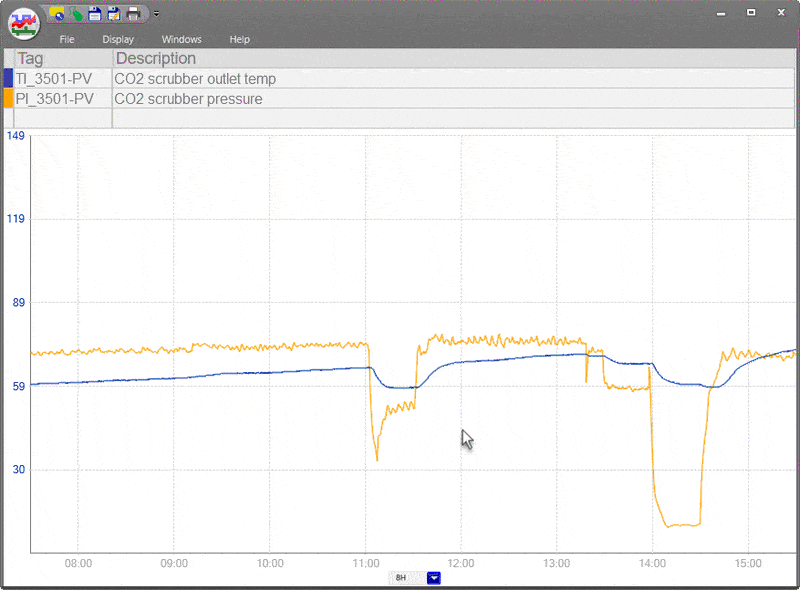Click the 14:00 time axis label
This screenshot has width=800, height=590.
pos(653,563)
